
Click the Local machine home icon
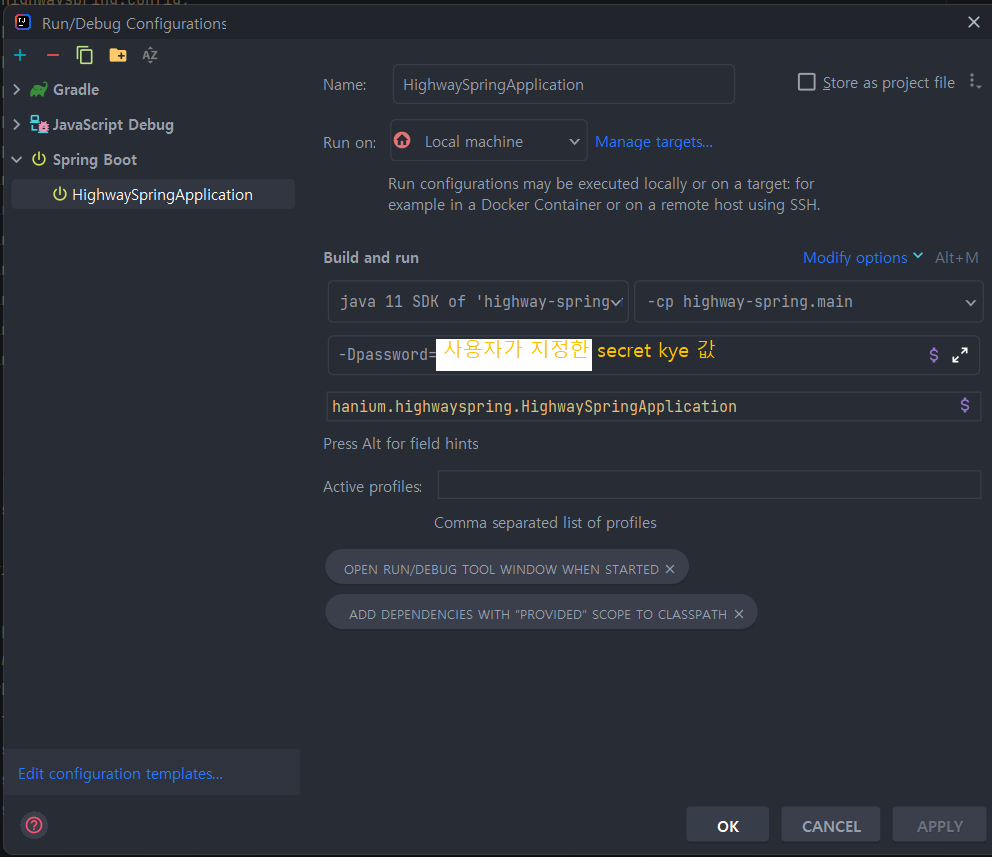[402, 140]
